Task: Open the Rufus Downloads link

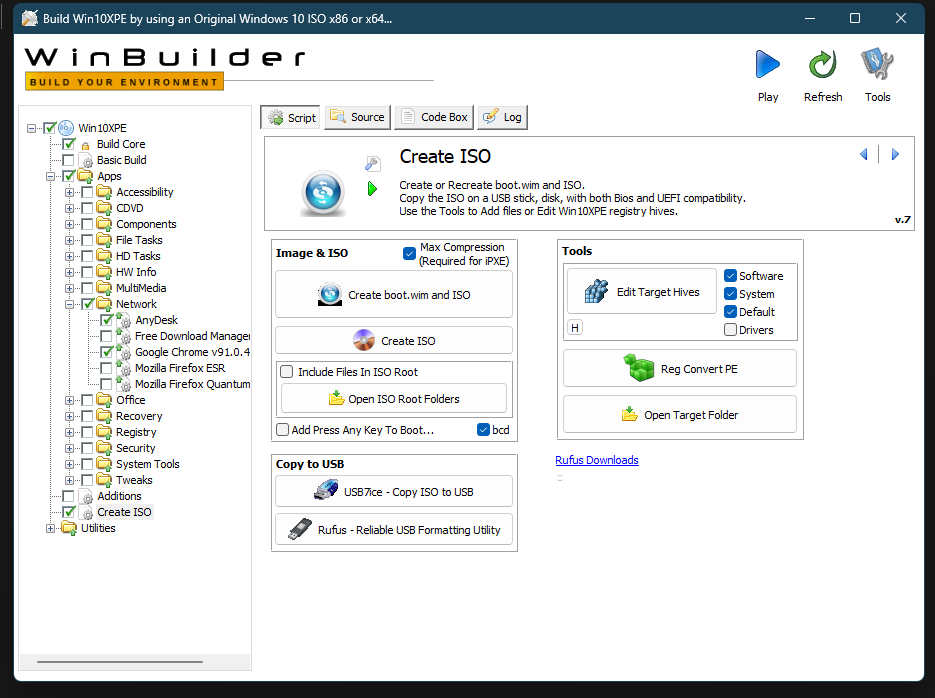Action: pos(597,460)
